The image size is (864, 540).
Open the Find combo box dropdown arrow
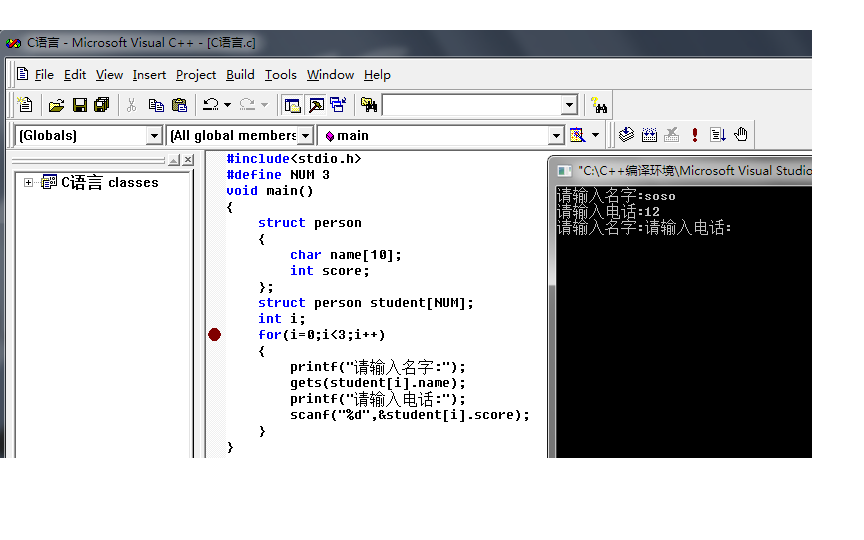coord(569,105)
